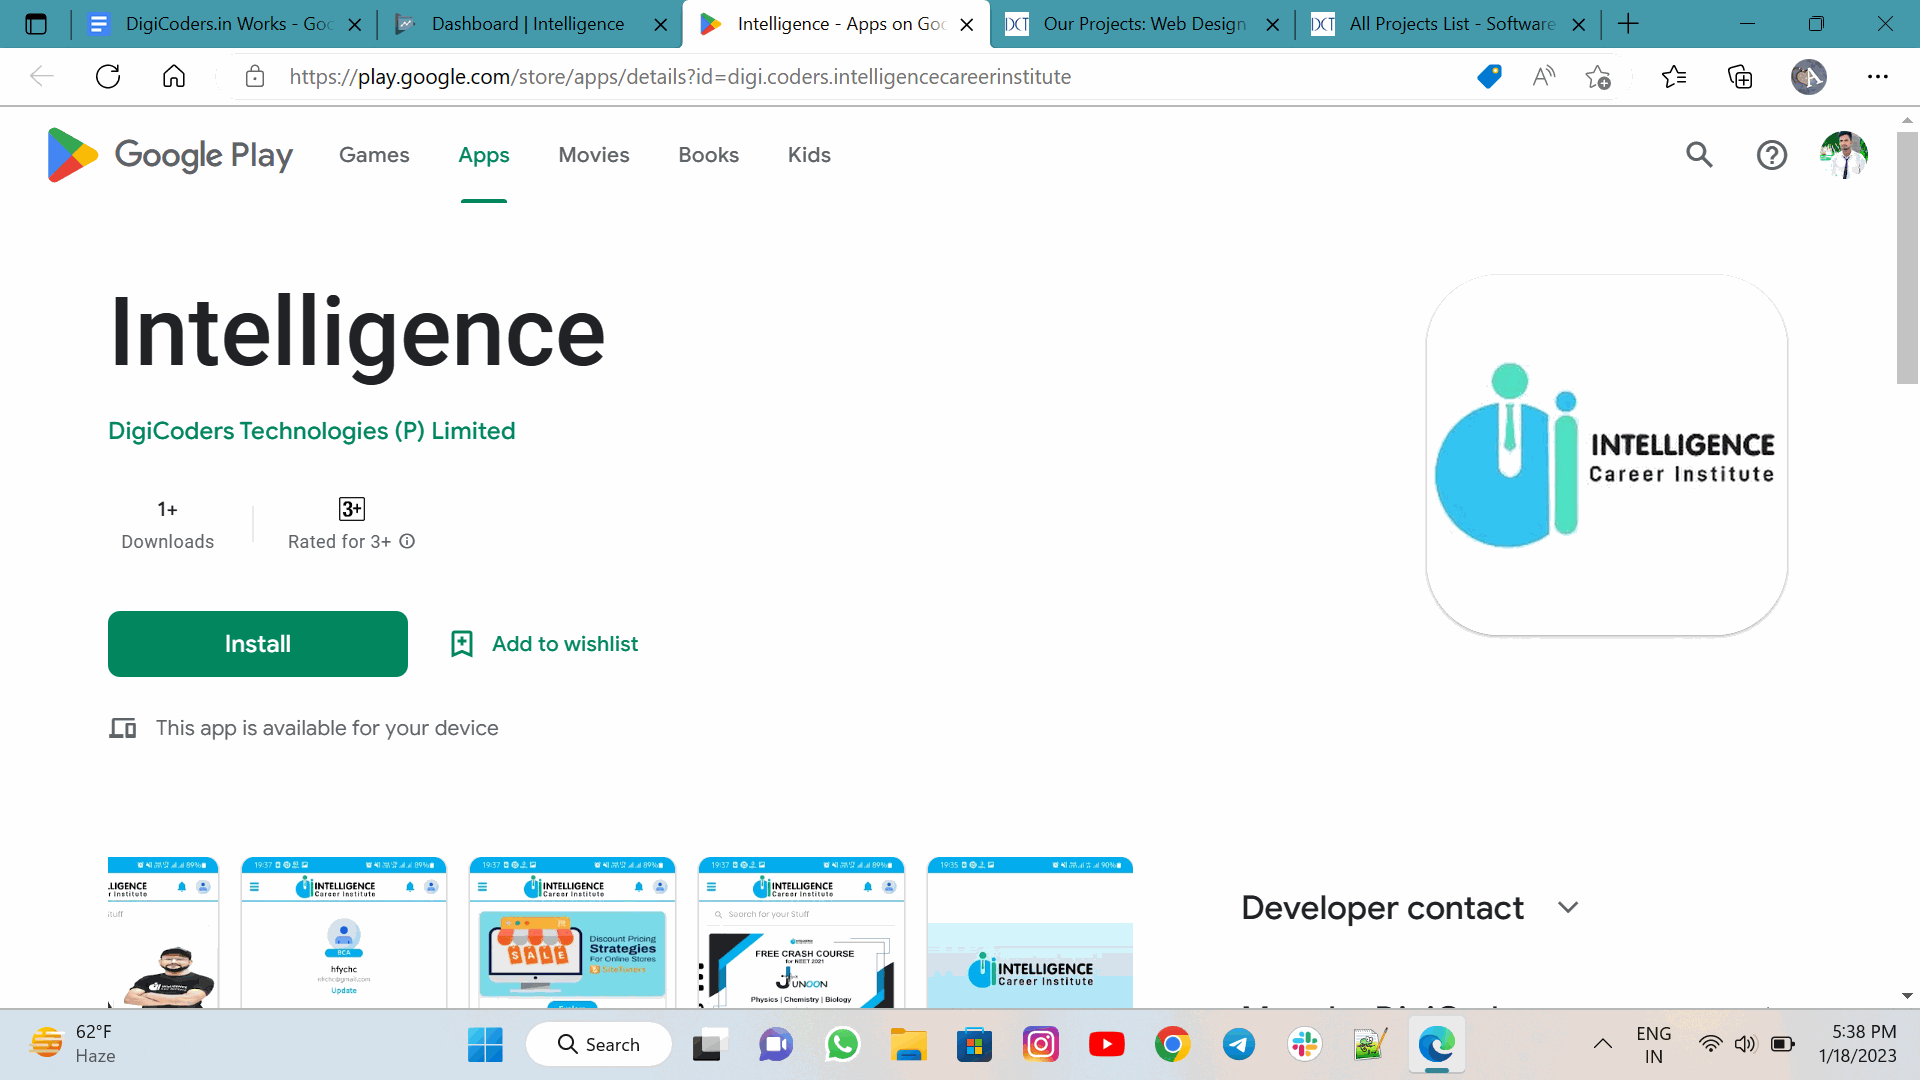Add Intelligence app to wishlist

coord(544,644)
